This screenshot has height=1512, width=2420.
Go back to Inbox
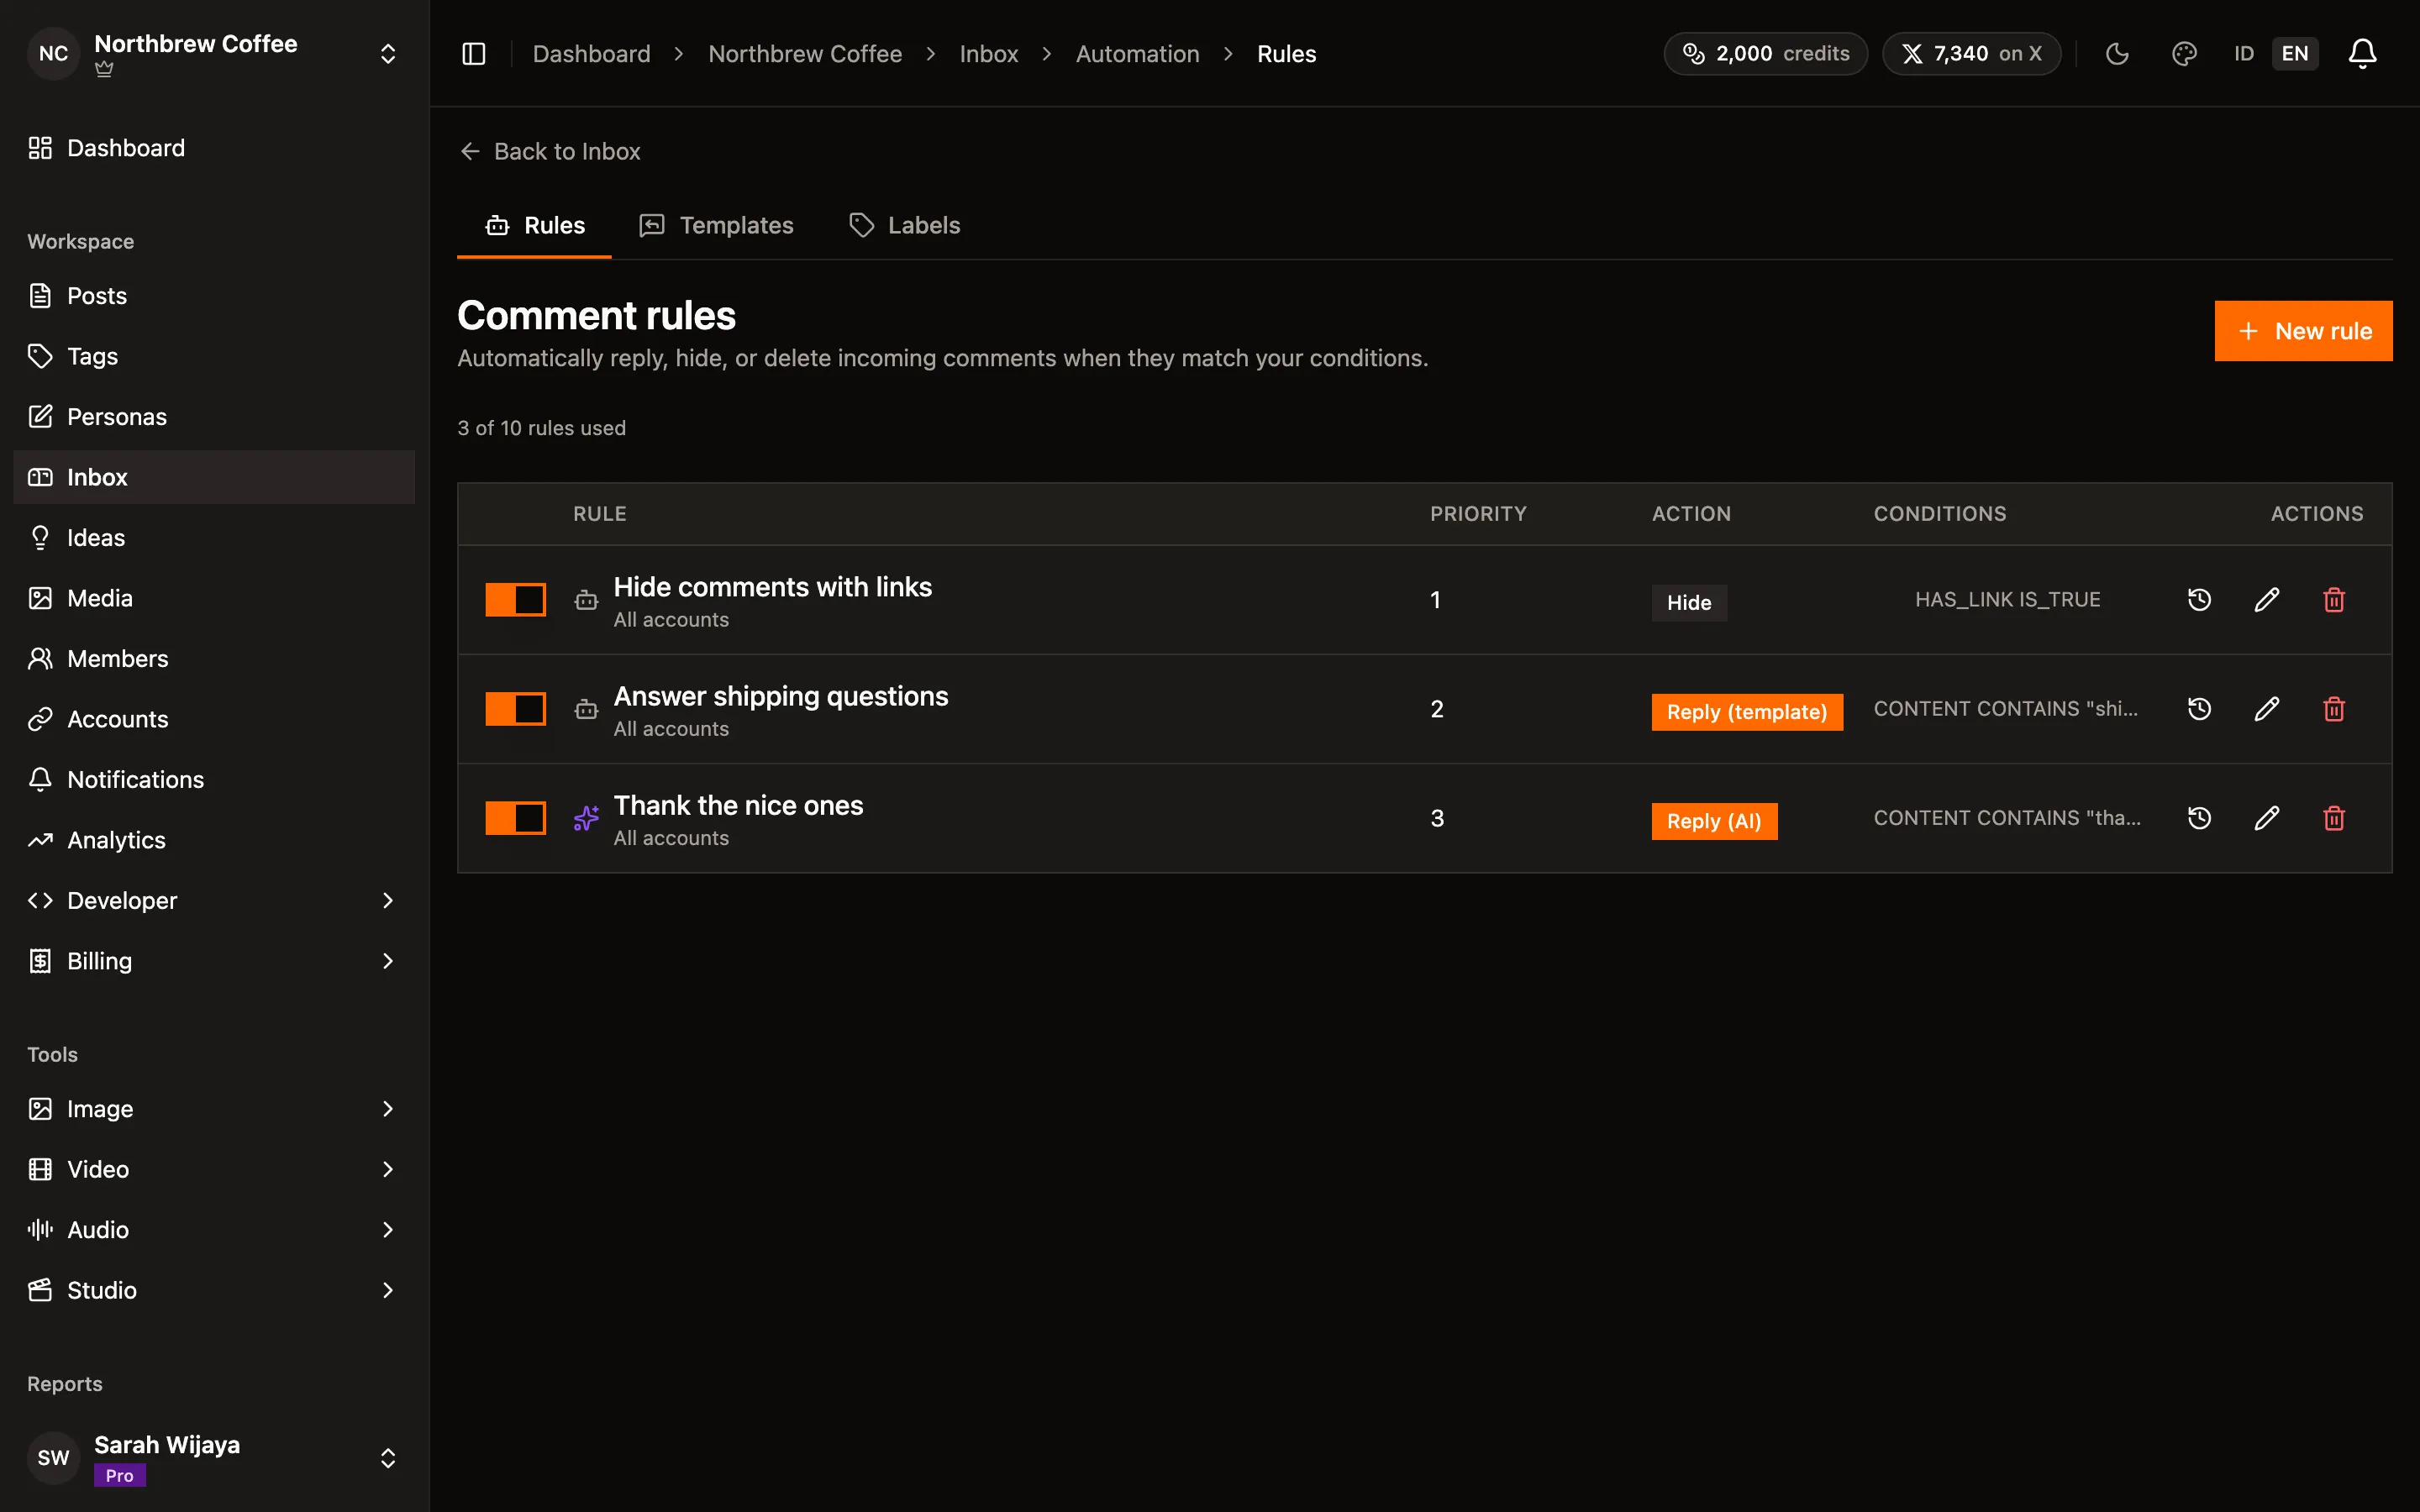tap(550, 151)
